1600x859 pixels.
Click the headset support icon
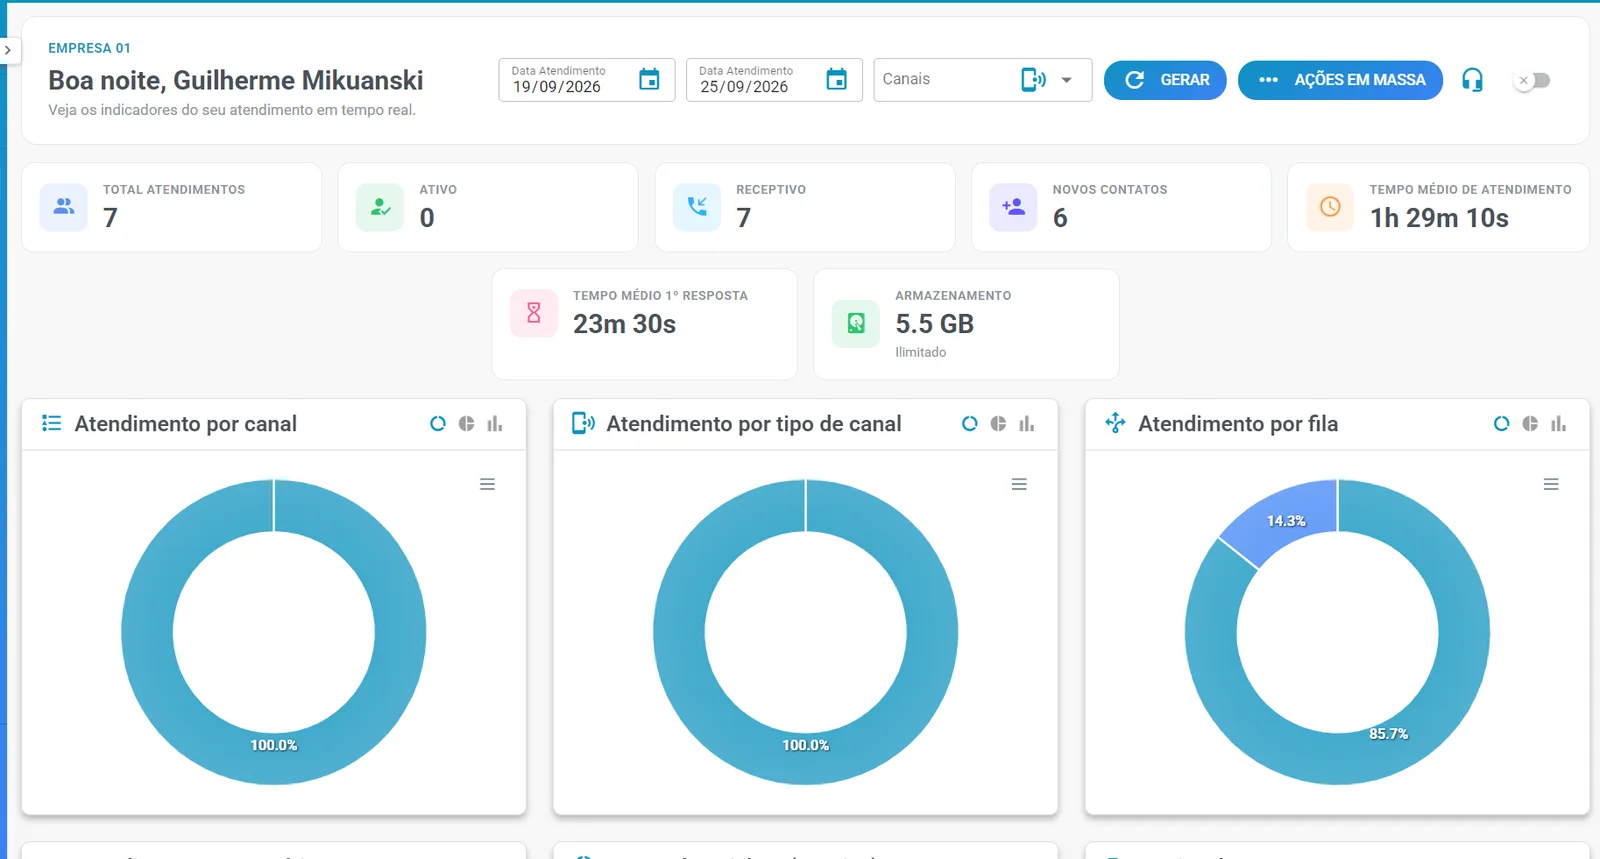pyautogui.click(x=1472, y=80)
